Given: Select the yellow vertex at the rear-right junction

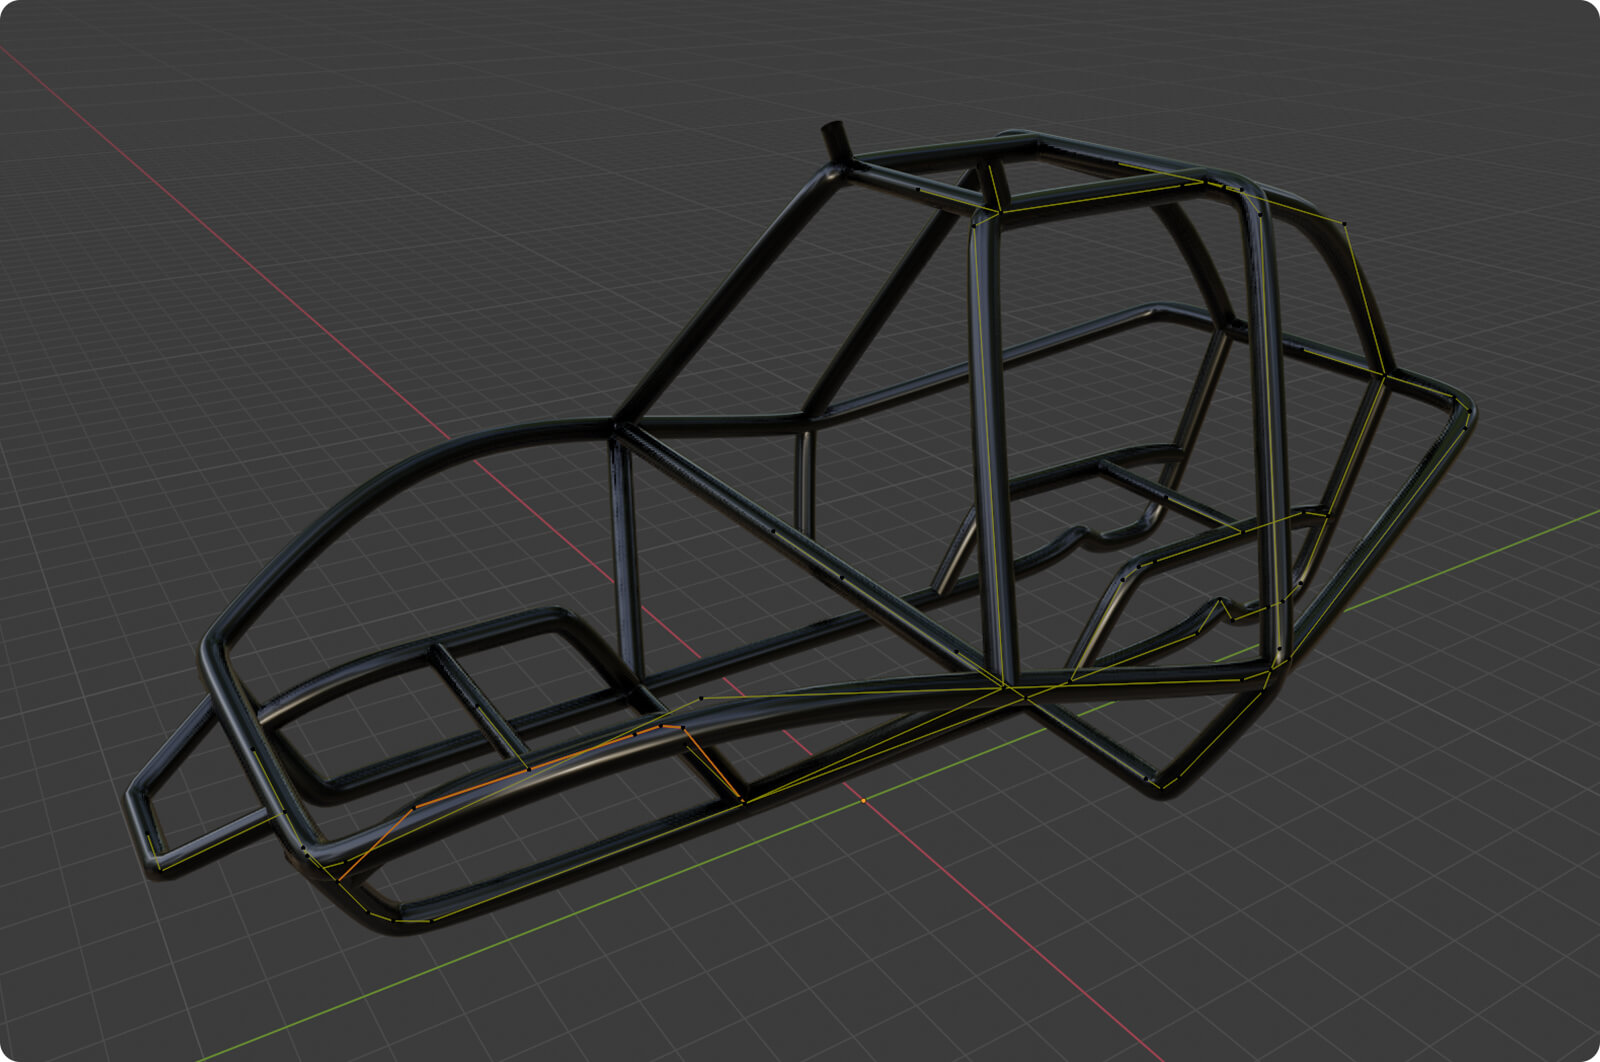Looking at the screenshot, I should click(x=1385, y=375).
